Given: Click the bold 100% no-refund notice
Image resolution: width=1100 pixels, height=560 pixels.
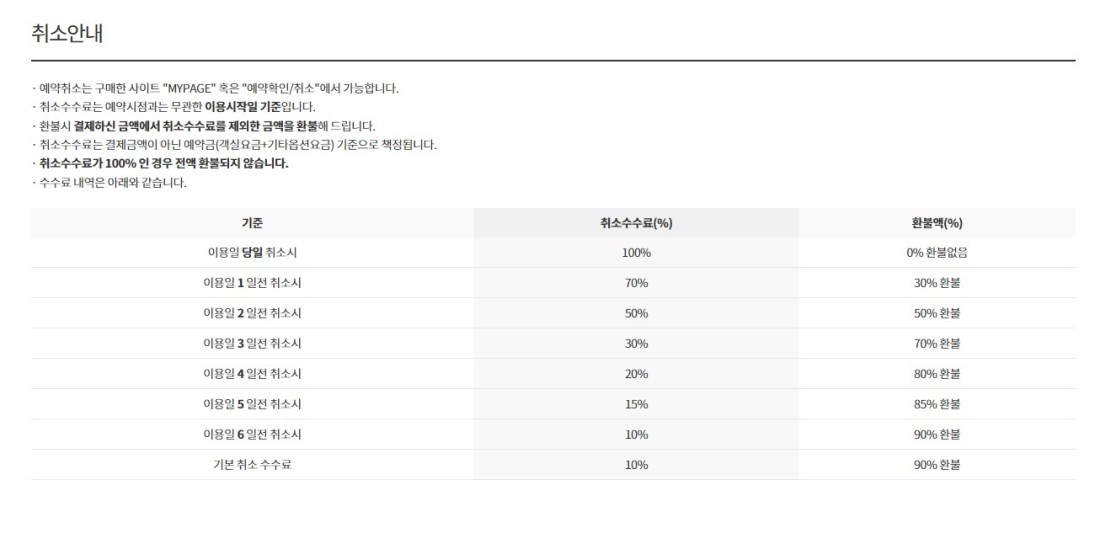Looking at the screenshot, I should click(x=161, y=164).
